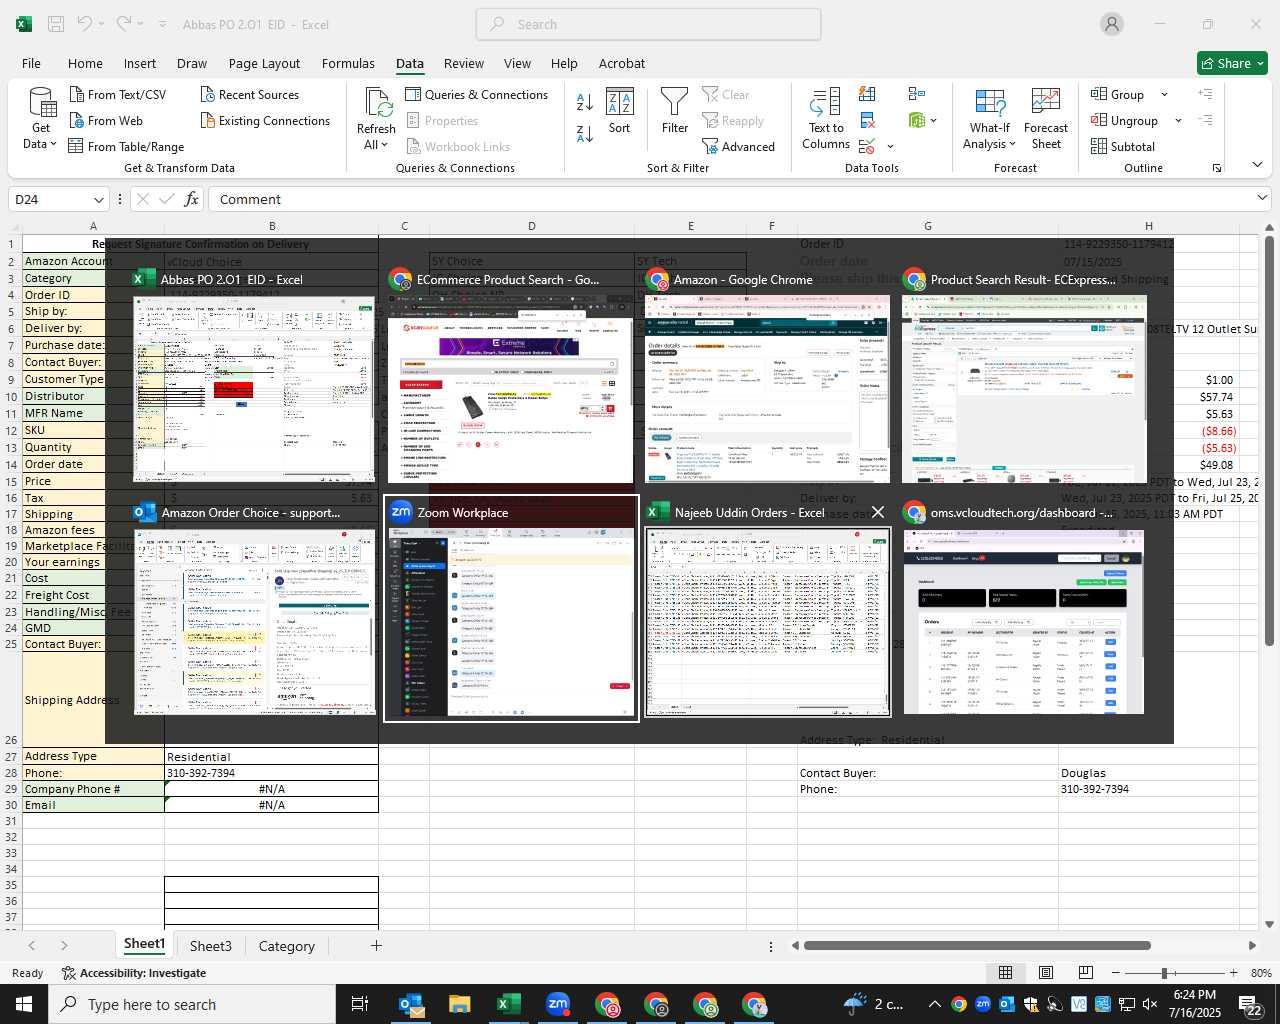Open Manage Data Model icon
This screenshot has height=1024, width=1280.
click(x=916, y=120)
